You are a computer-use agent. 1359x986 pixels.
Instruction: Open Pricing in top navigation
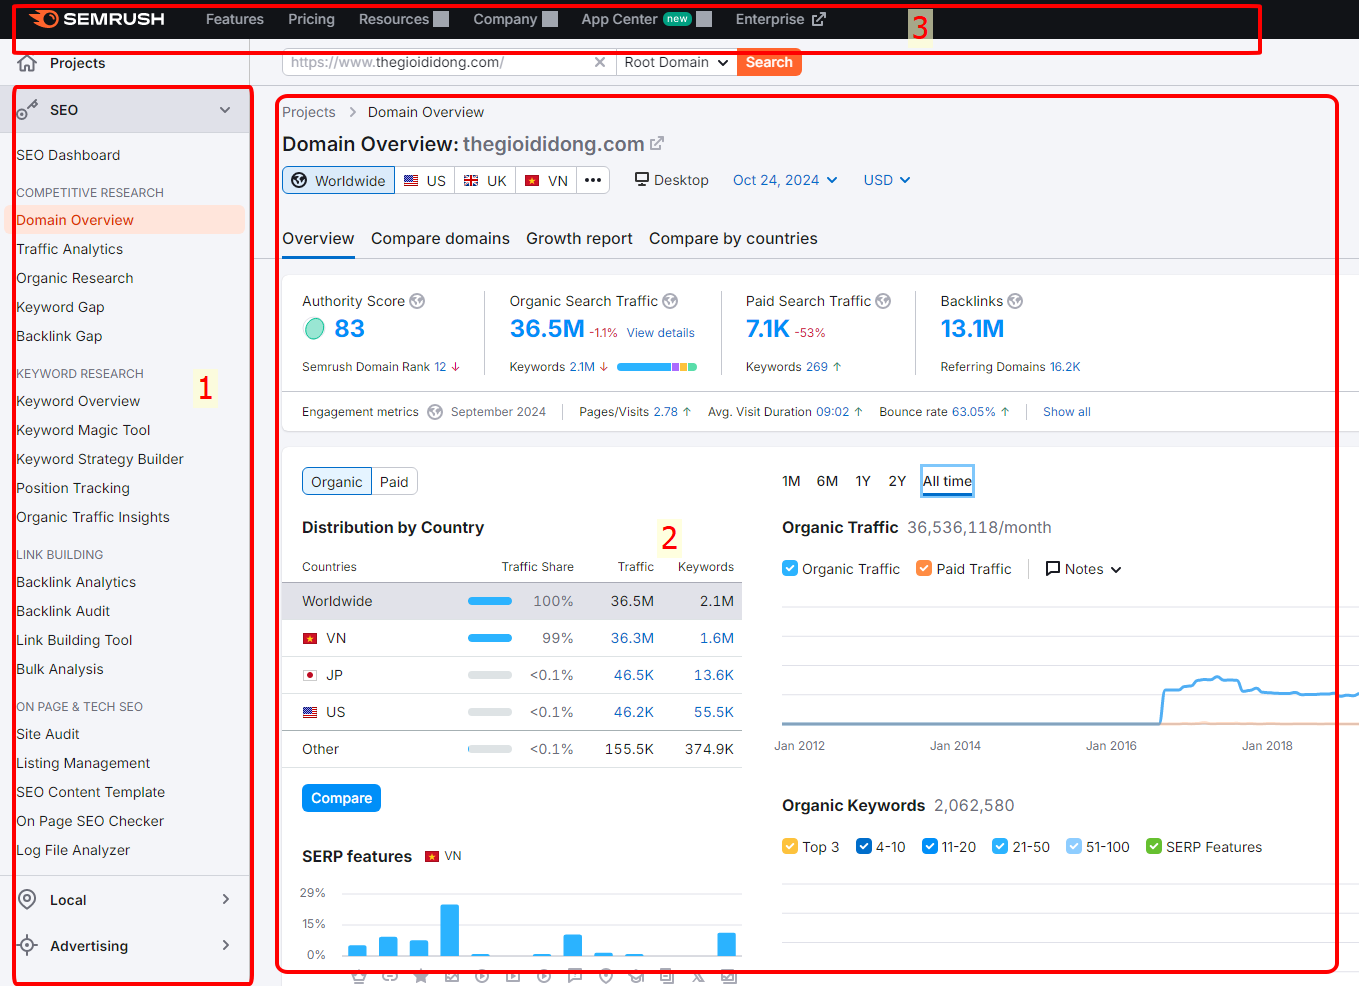(311, 19)
